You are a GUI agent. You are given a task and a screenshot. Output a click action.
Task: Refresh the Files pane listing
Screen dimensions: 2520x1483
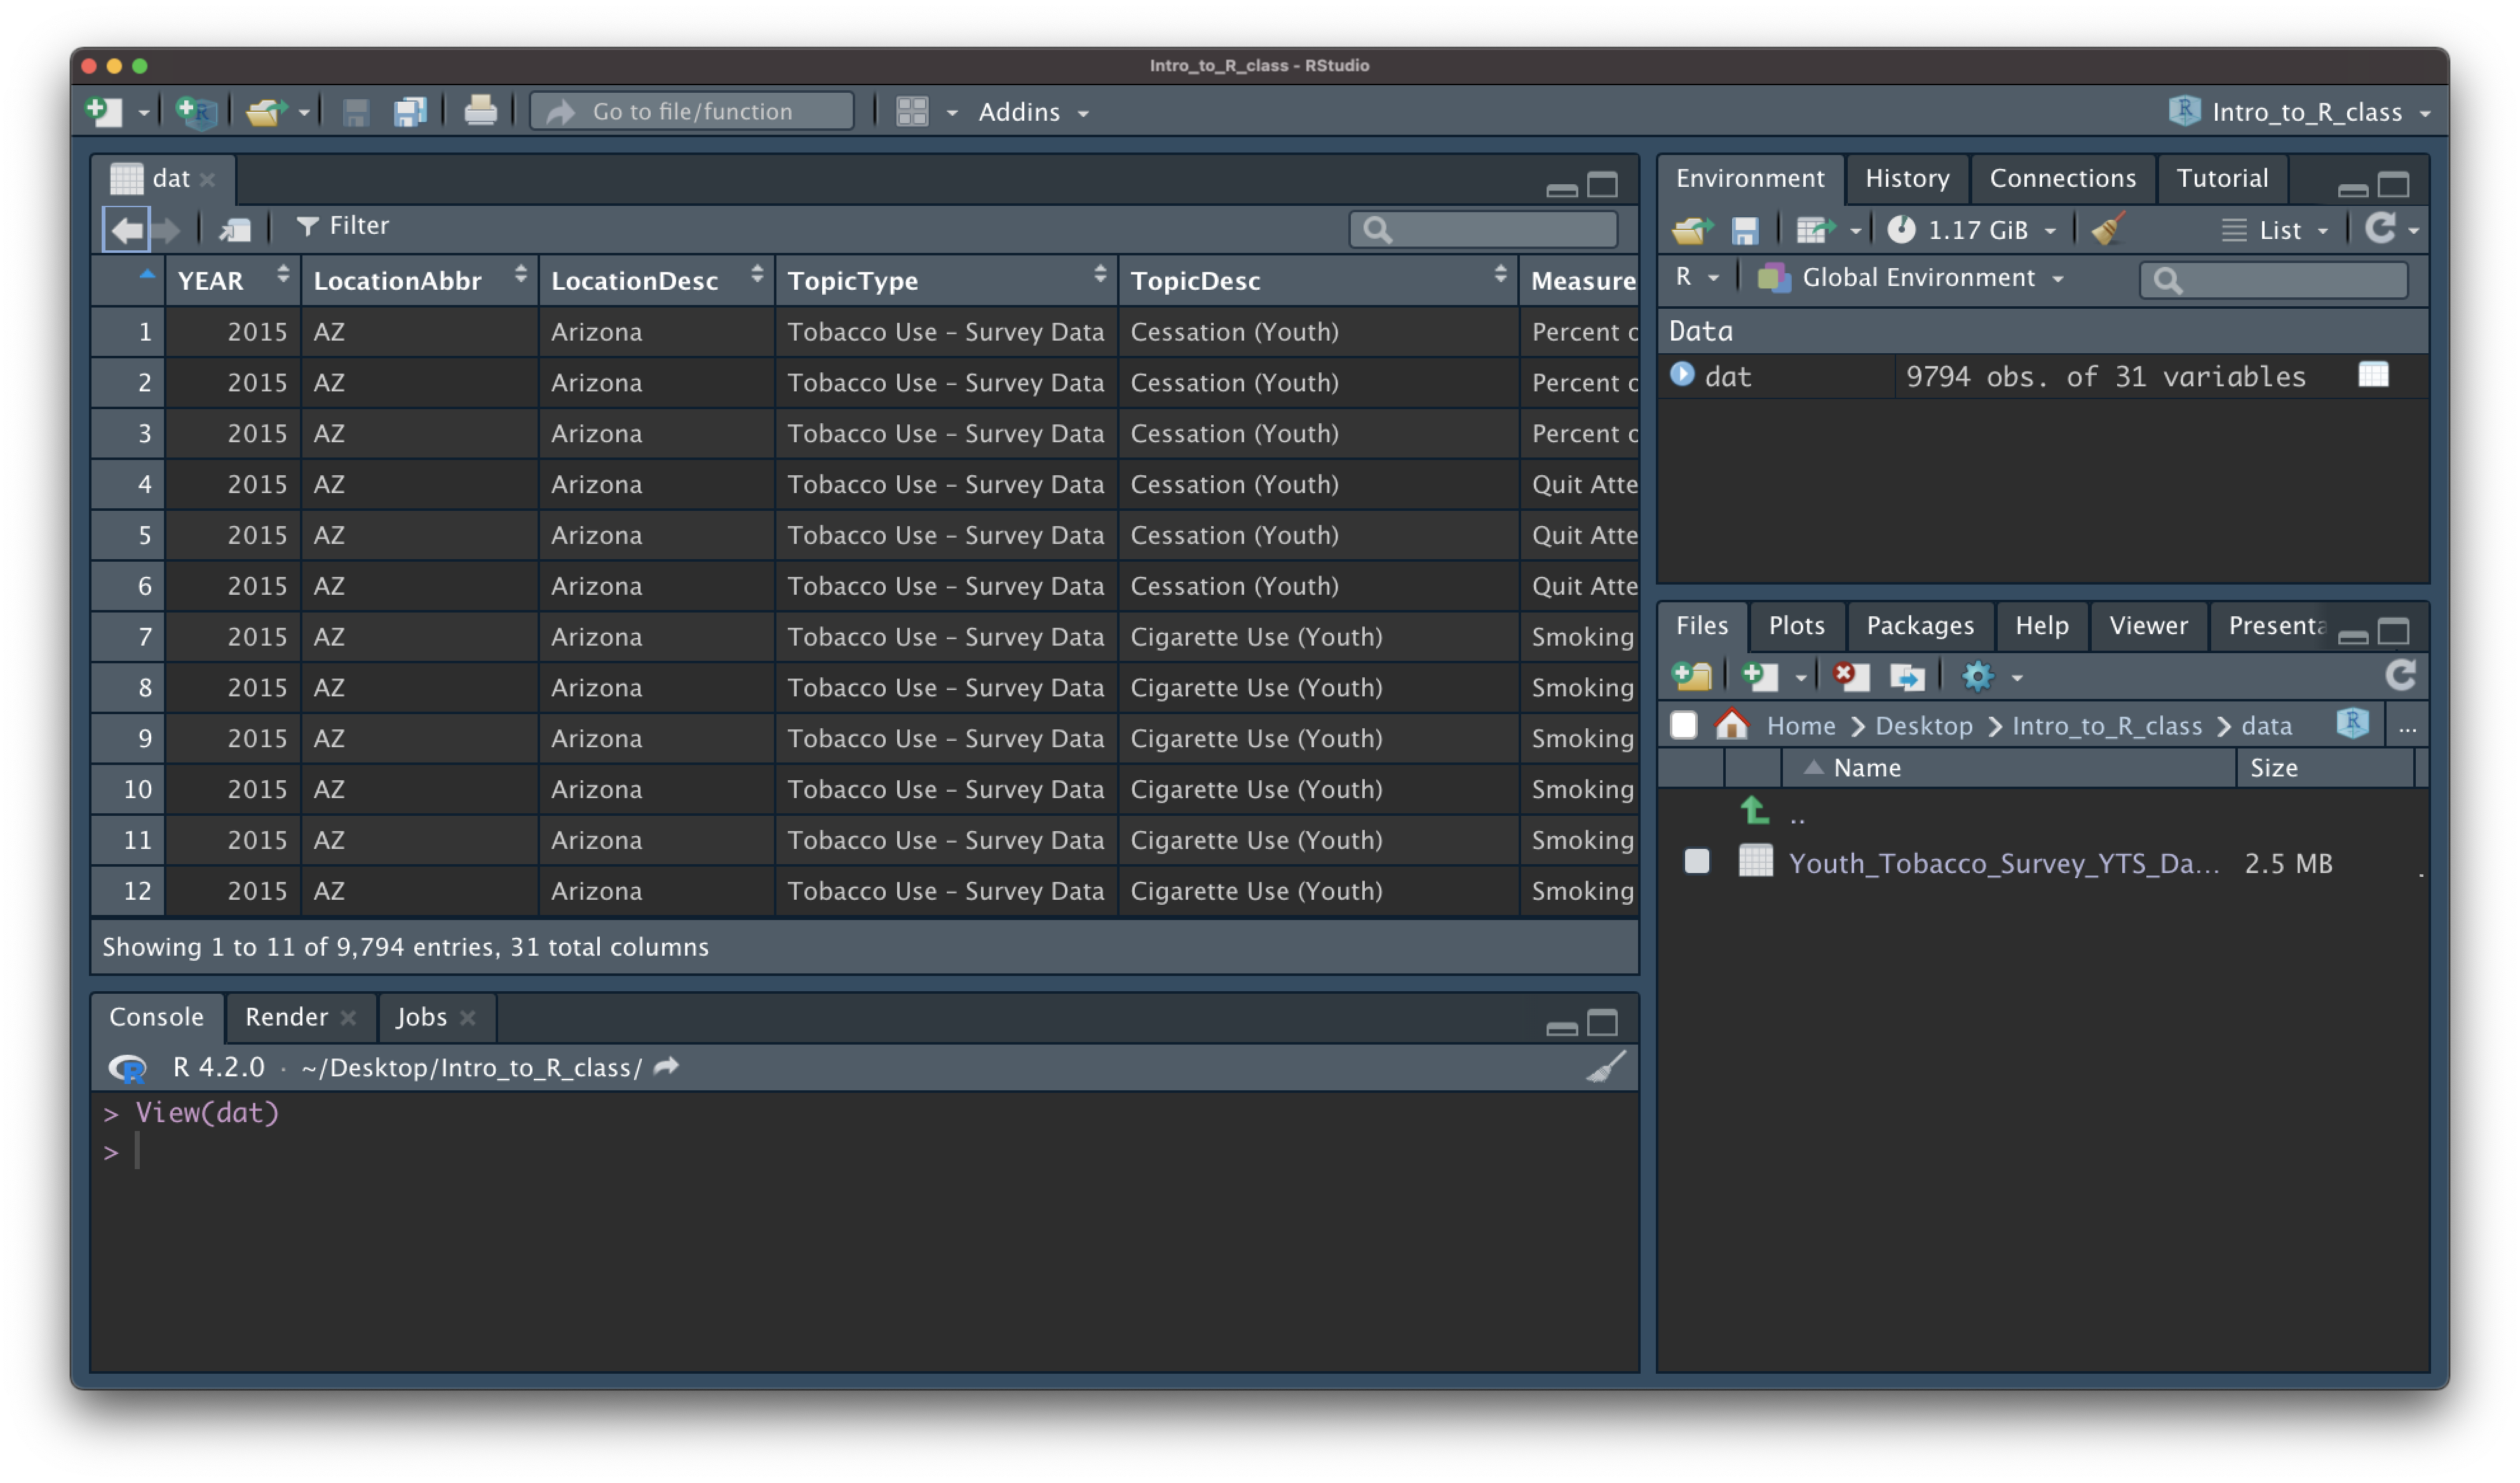coord(2402,675)
